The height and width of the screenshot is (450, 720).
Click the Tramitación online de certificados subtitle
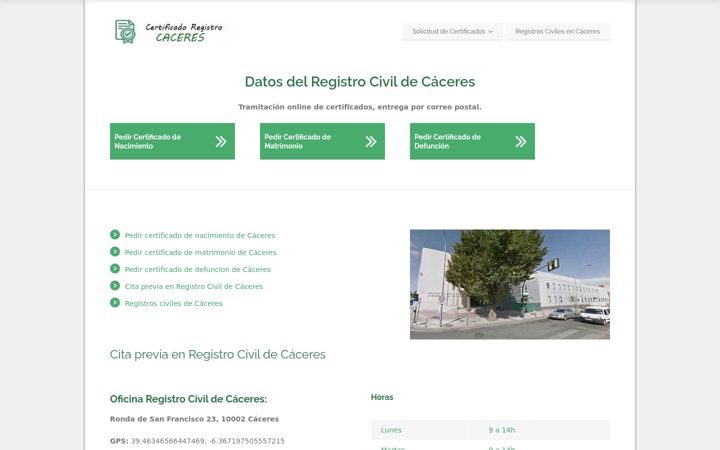point(360,107)
